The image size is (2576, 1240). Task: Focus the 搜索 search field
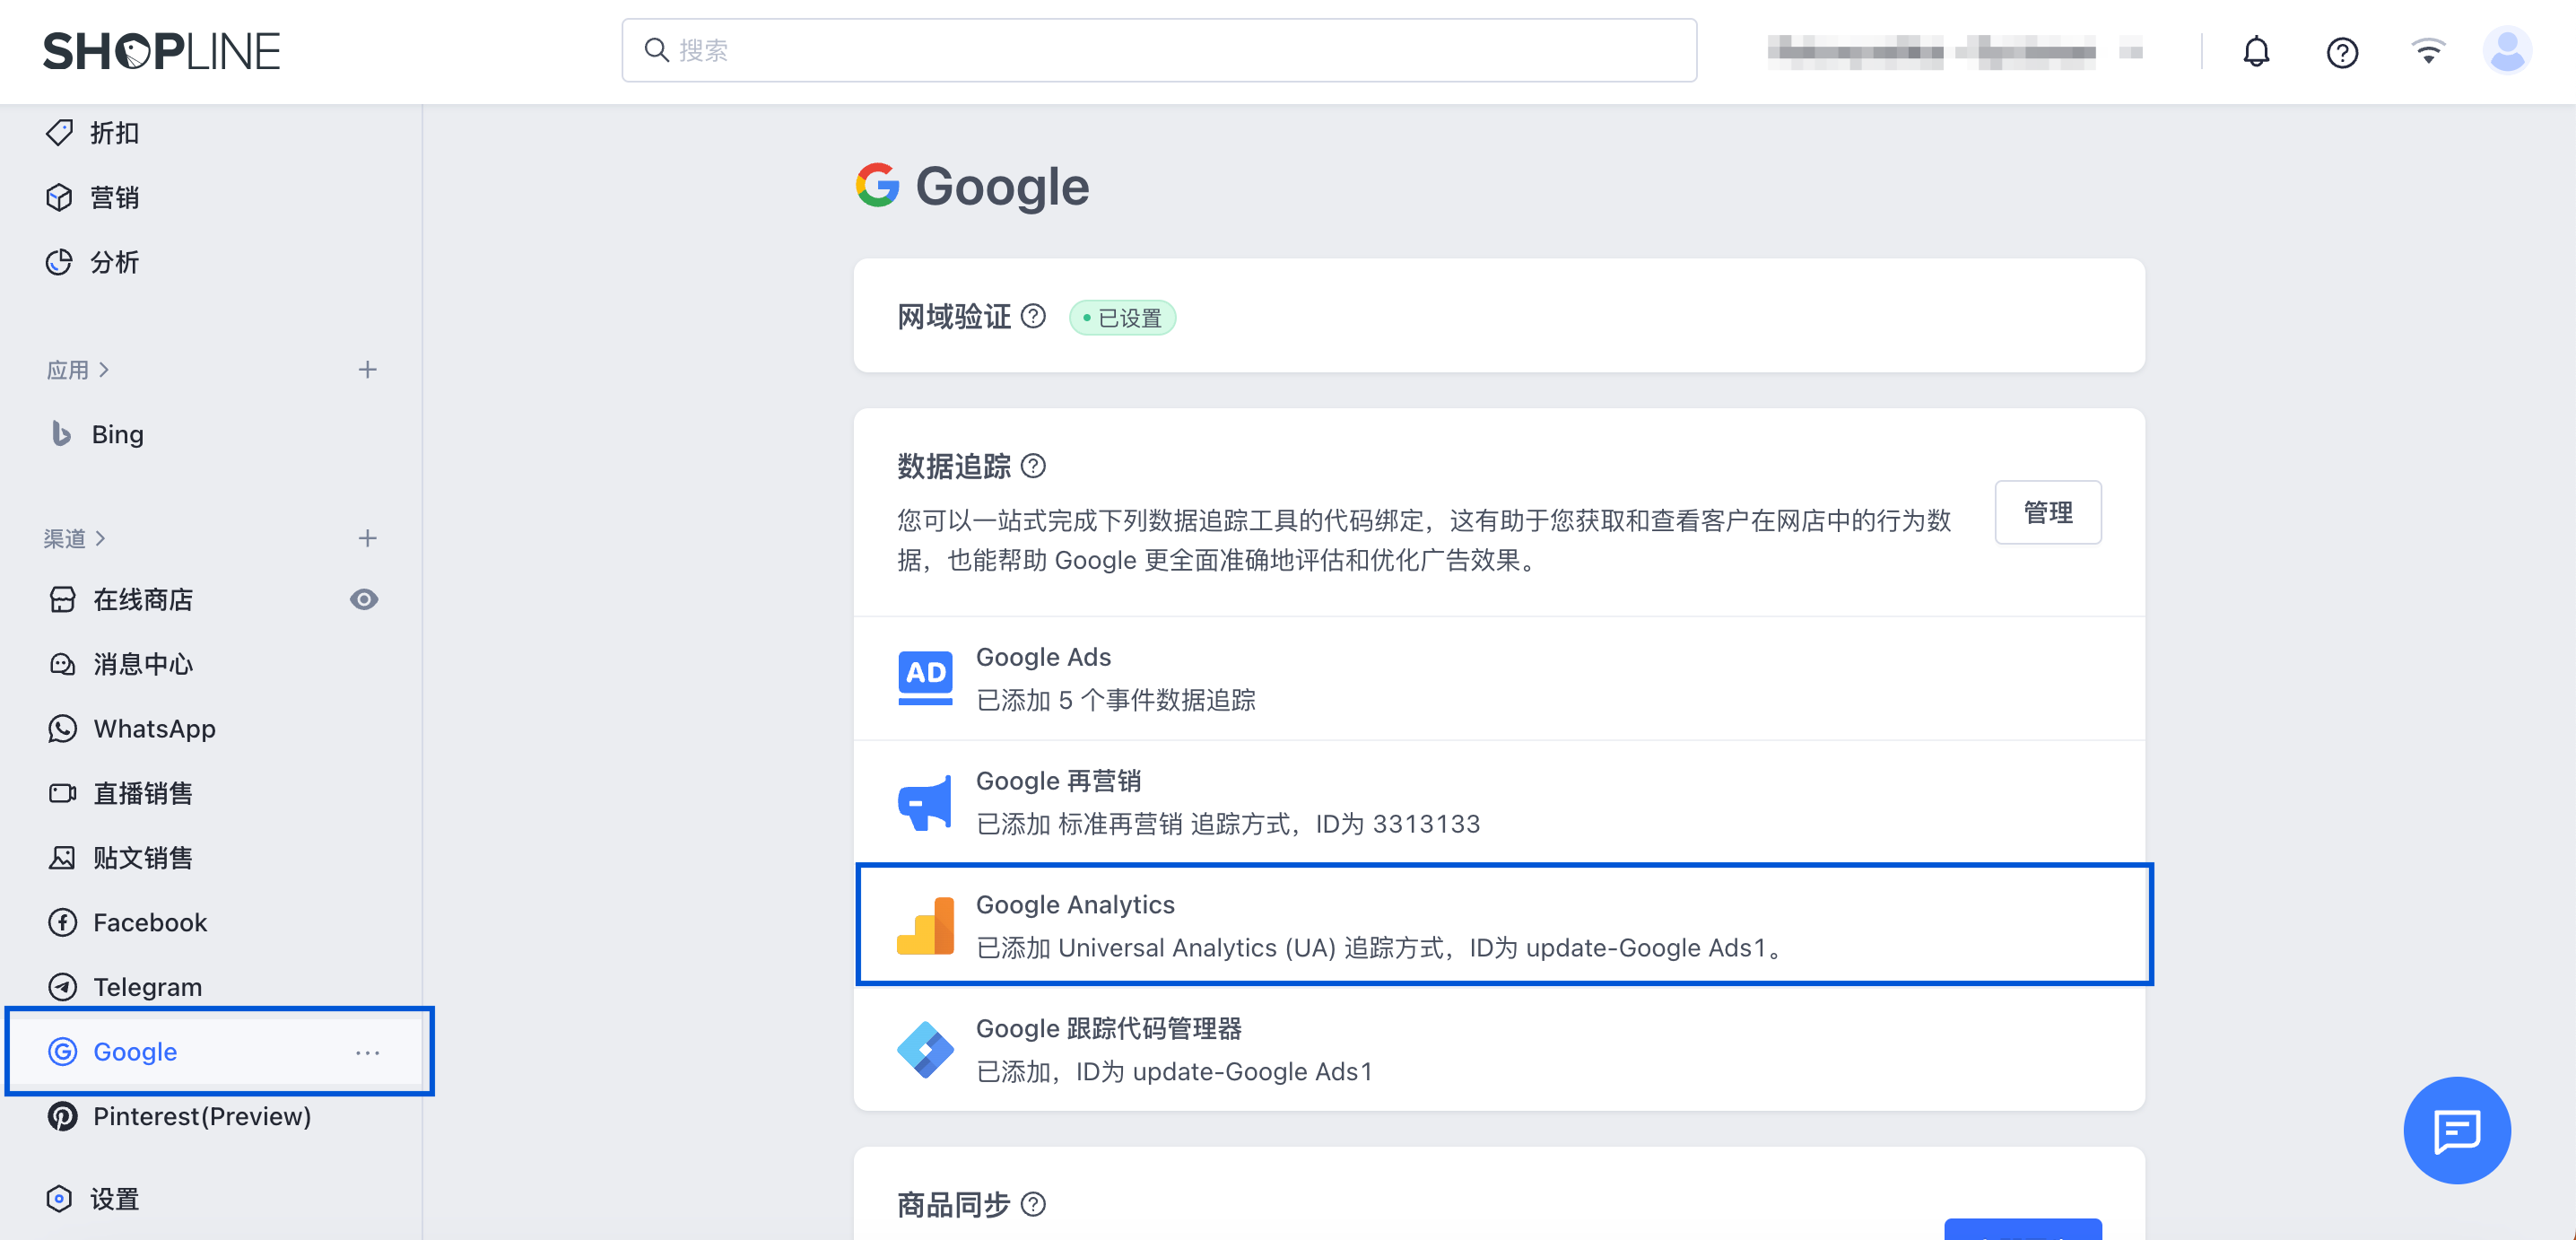coord(1159,50)
